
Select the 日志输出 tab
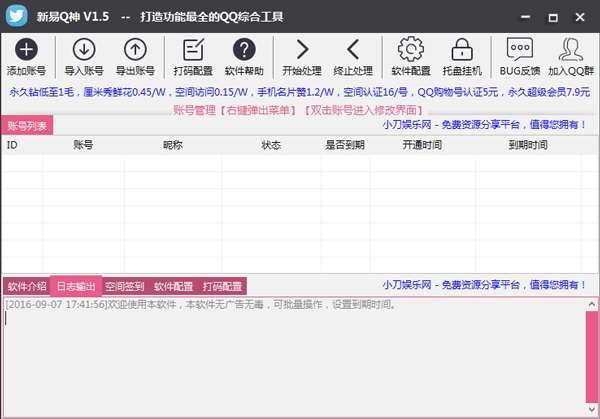[76, 286]
